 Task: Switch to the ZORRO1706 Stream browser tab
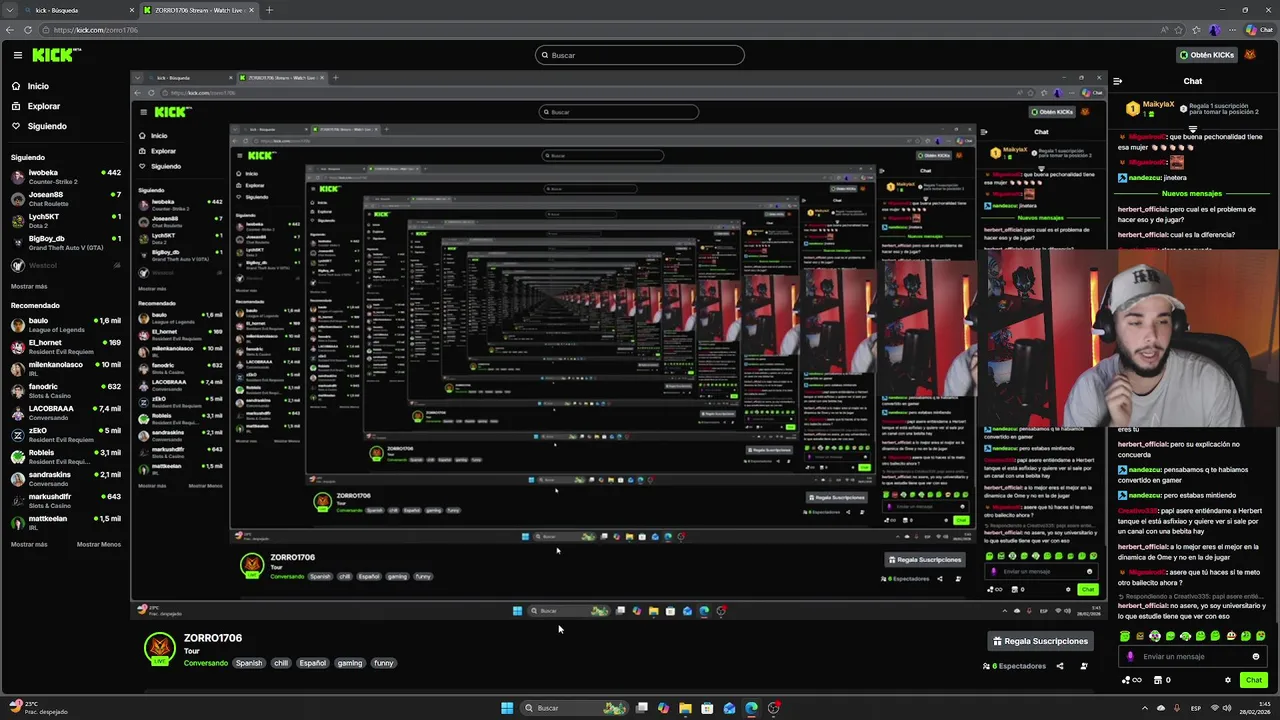(198, 10)
